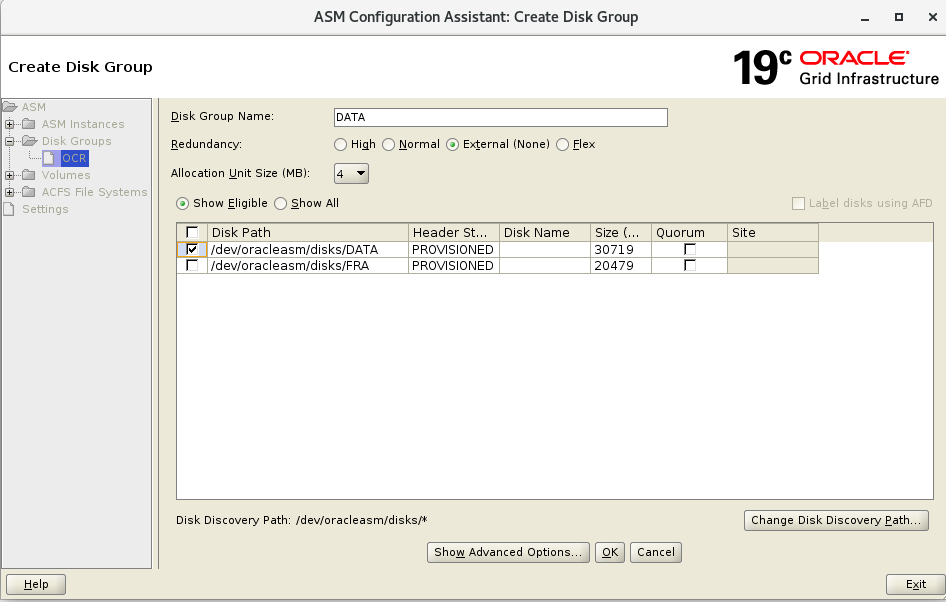Click the Show Advanced Options button
Image resolution: width=946 pixels, height=602 pixels.
point(508,553)
